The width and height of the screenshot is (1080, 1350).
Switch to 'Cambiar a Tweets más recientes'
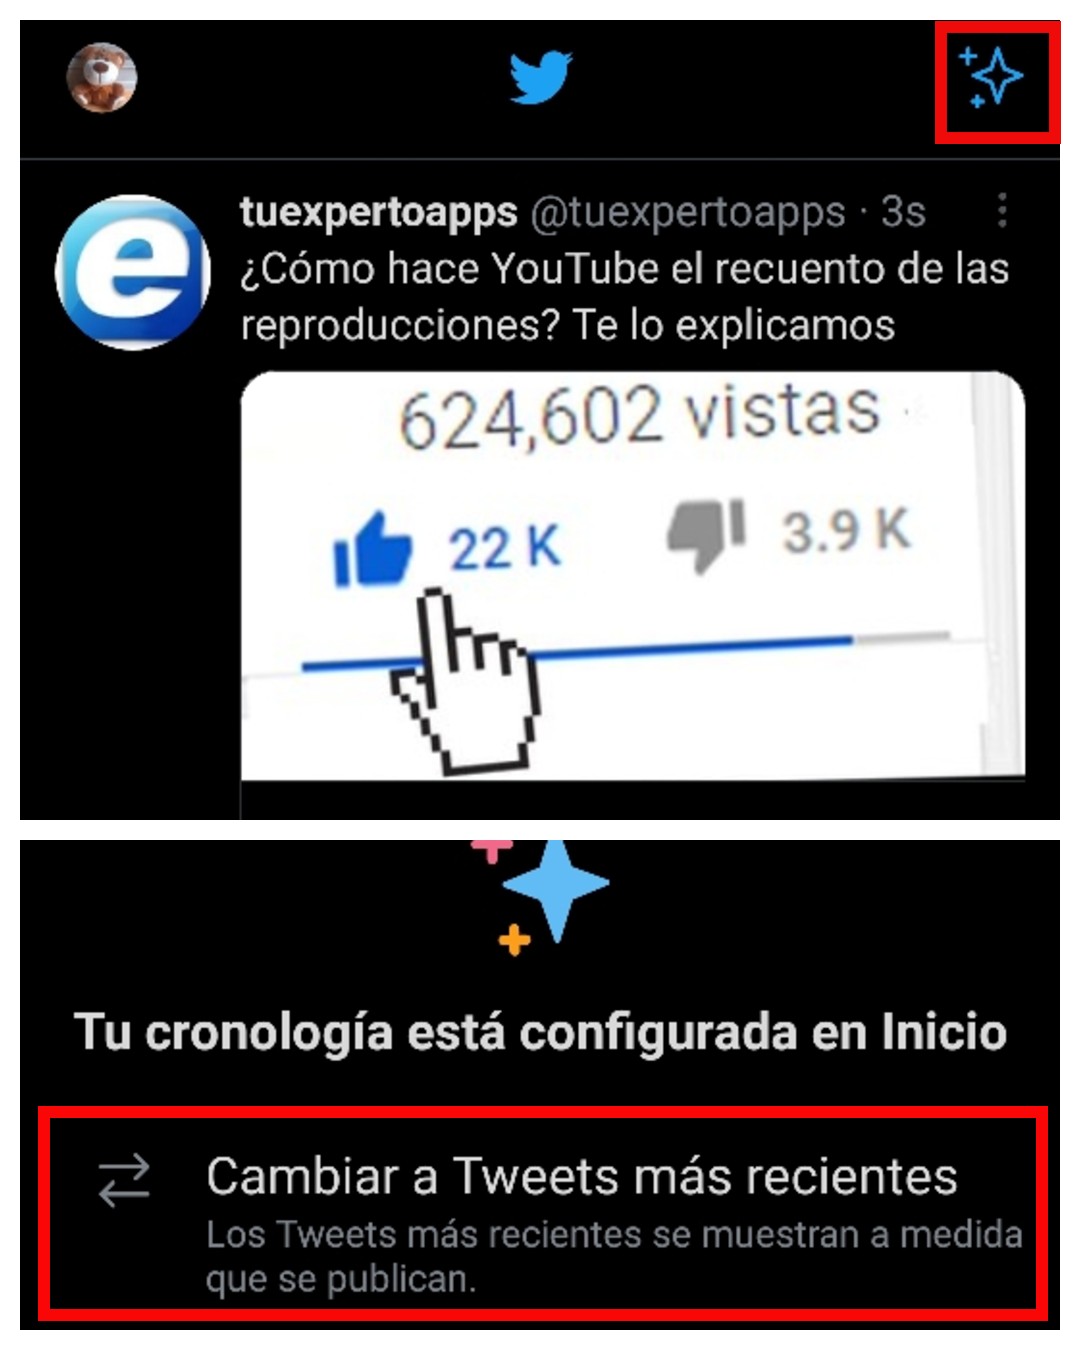point(543,1215)
